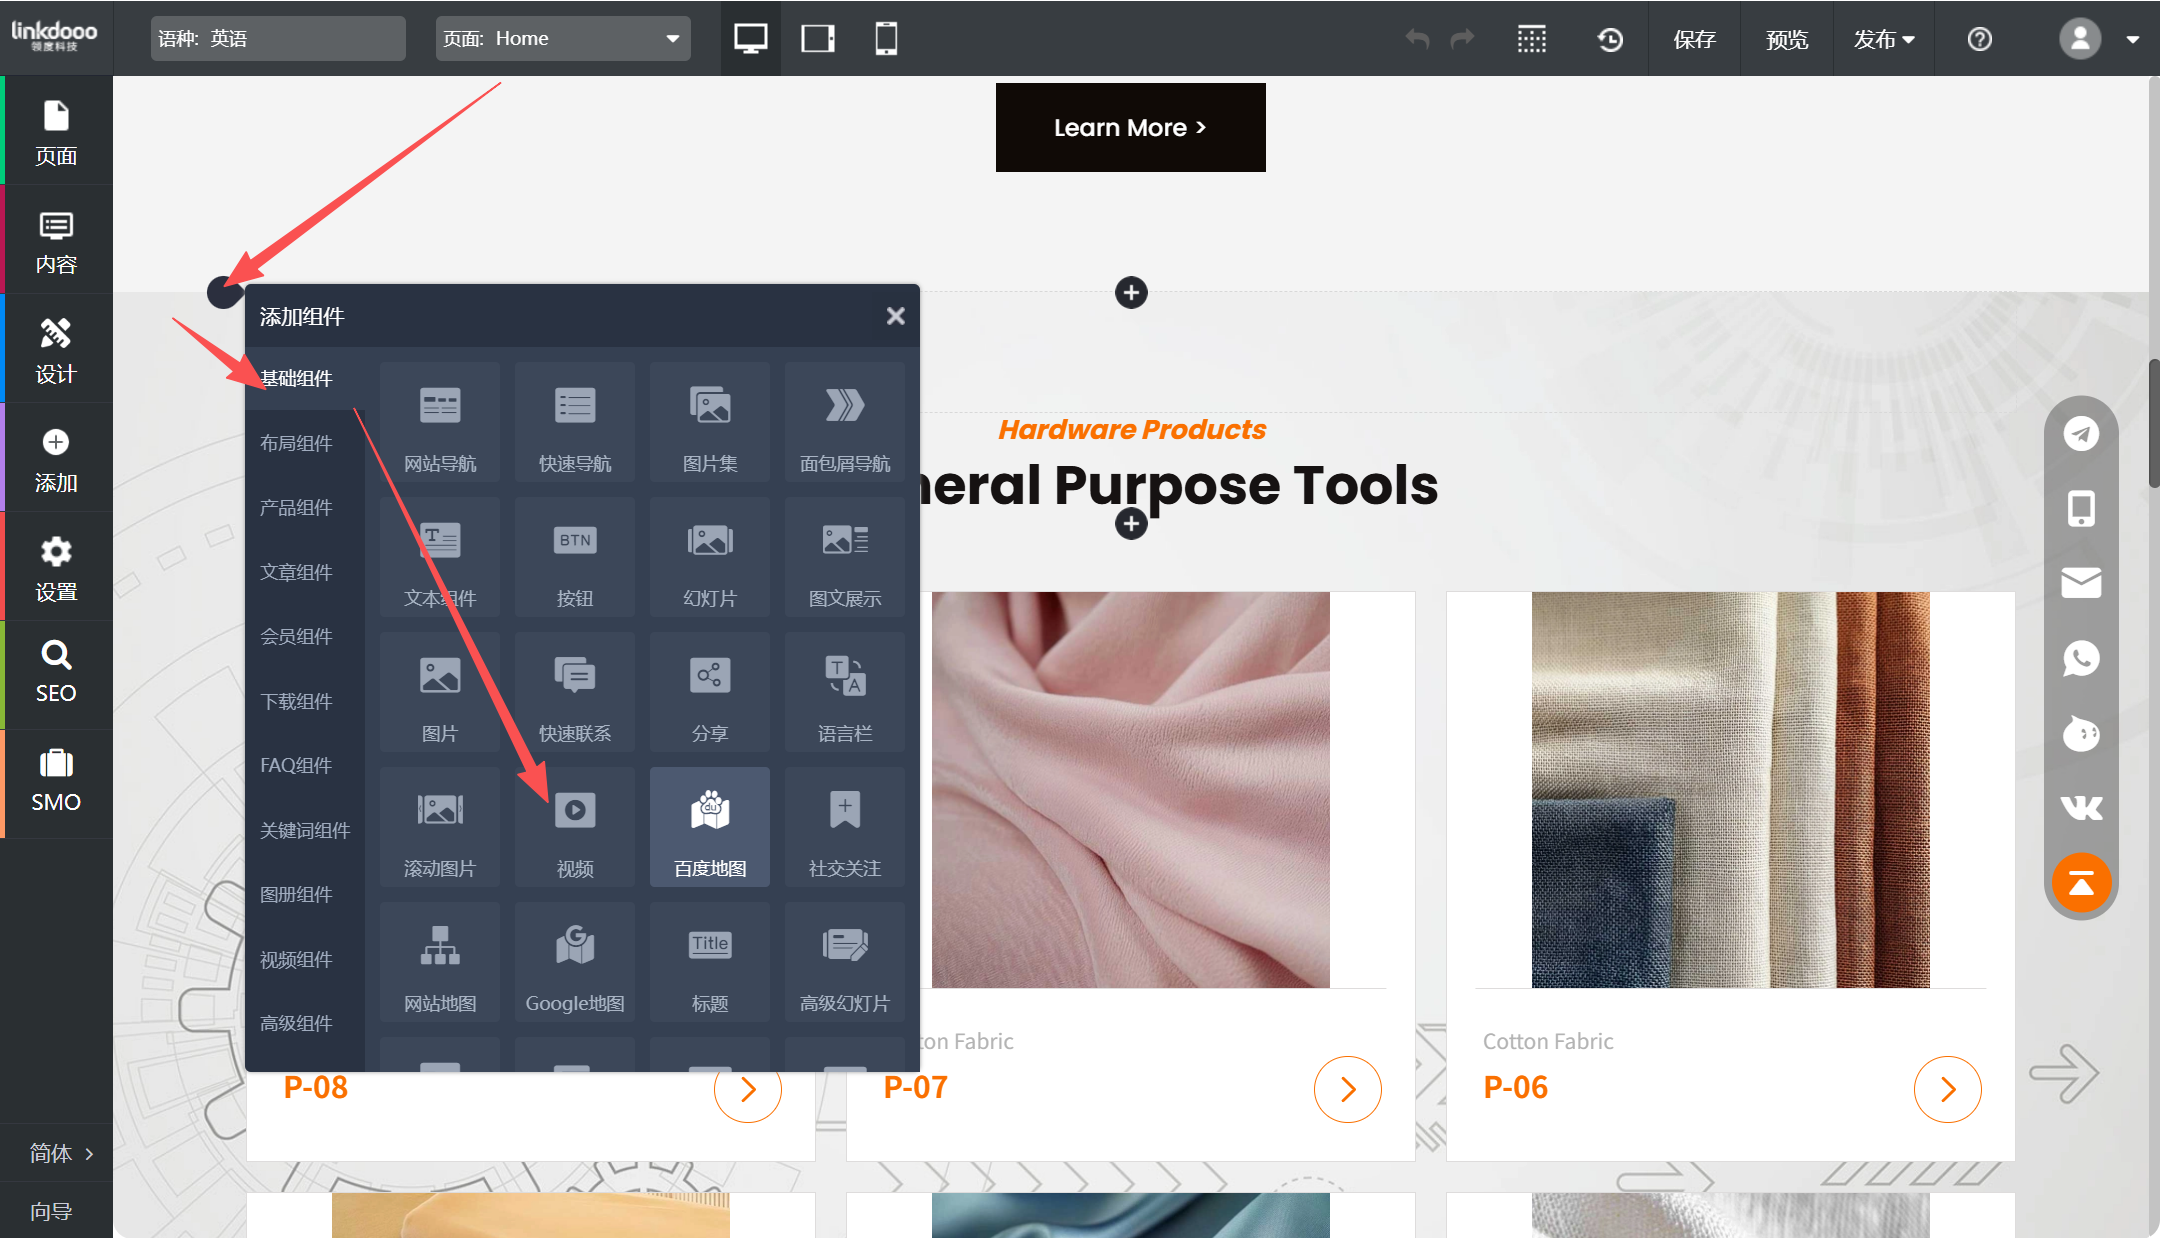Insert the Baidu map component
Screen dimensions: 2160x1238
[710, 826]
